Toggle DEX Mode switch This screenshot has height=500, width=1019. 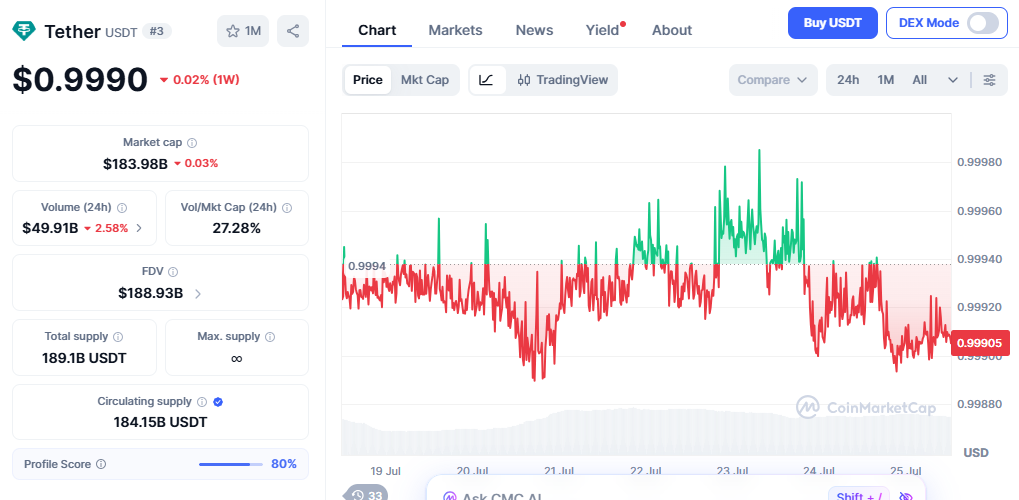[983, 23]
